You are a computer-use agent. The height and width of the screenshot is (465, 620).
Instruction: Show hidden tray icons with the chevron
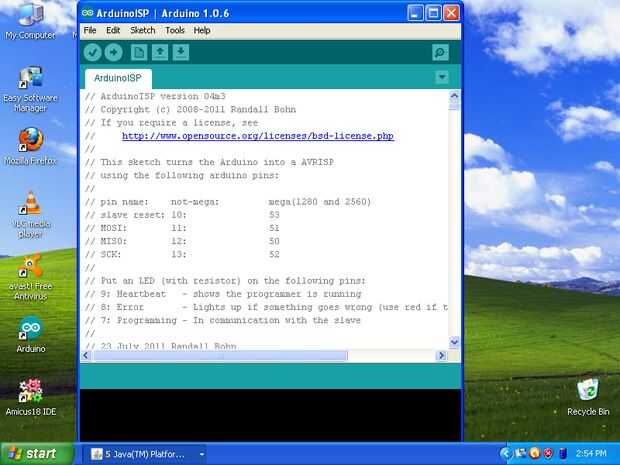coord(506,454)
